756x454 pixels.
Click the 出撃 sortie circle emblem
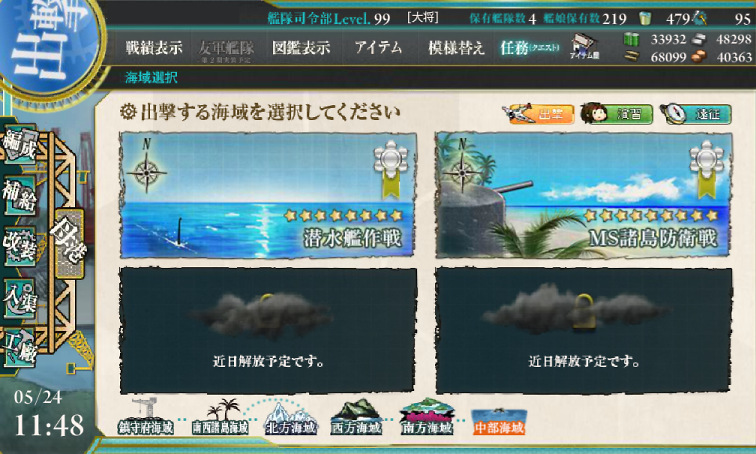click(48, 43)
